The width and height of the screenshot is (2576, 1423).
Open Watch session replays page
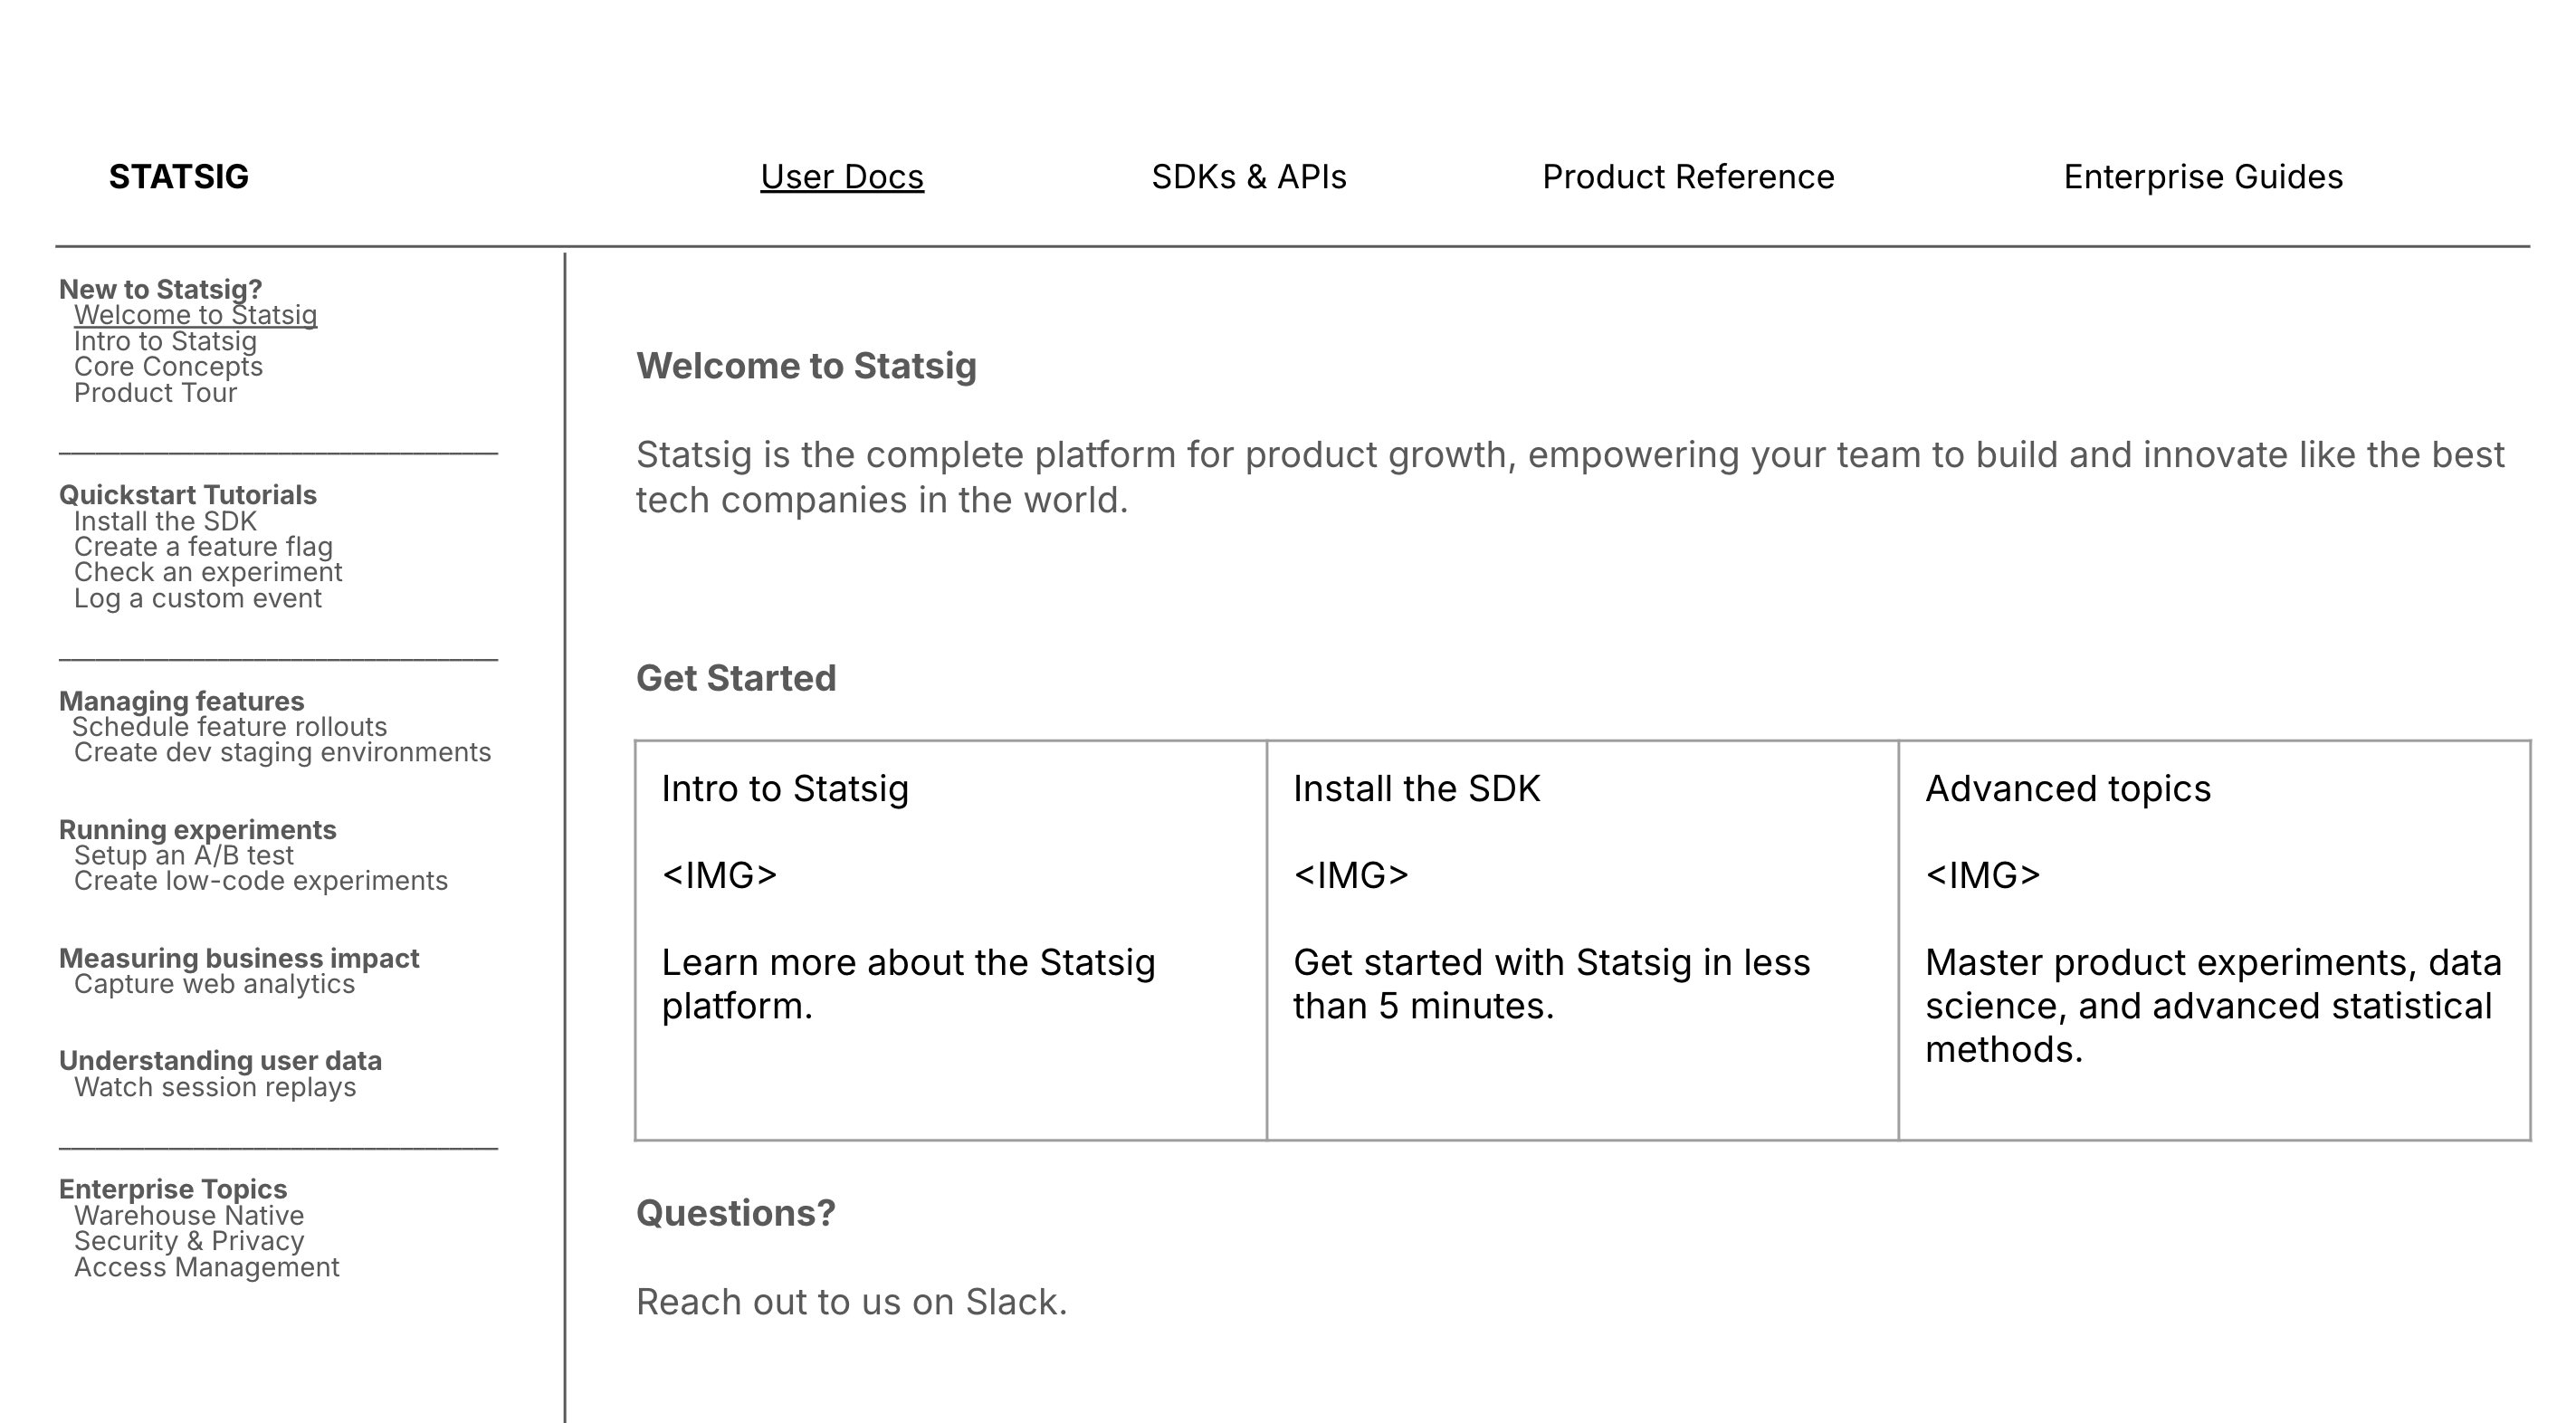(214, 1087)
